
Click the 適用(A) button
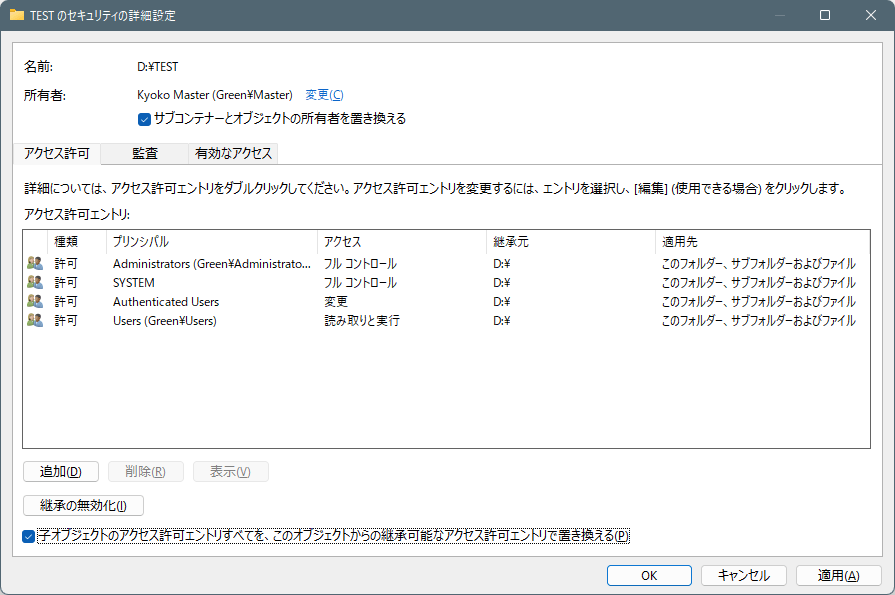[x=838, y=576]
